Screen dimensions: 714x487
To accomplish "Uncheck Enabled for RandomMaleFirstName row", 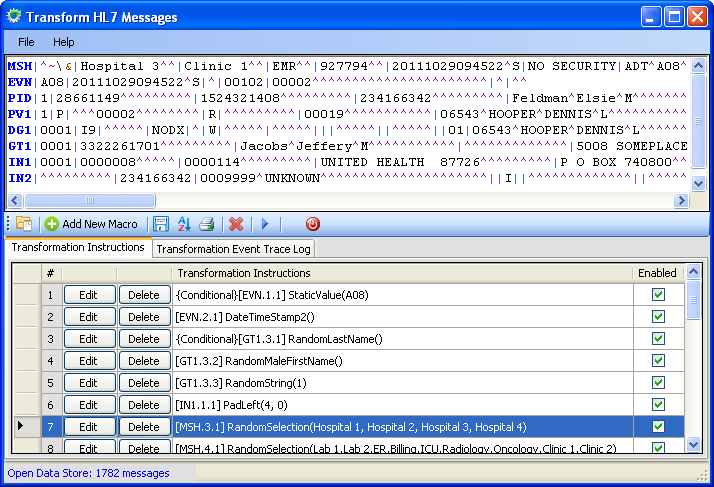I will tap(657, 361).
